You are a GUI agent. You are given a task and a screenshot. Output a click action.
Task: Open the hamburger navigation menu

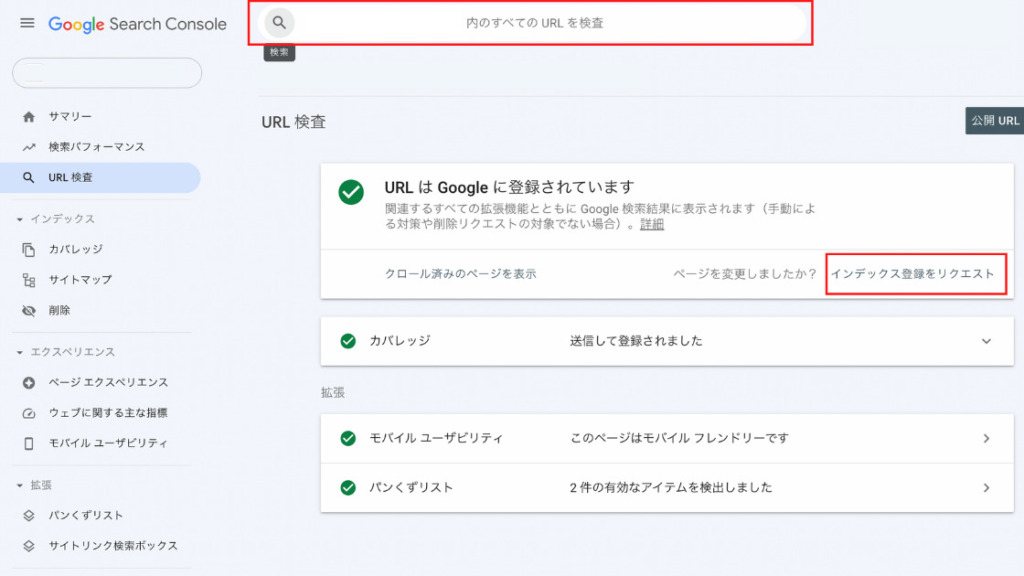[27, 24]
